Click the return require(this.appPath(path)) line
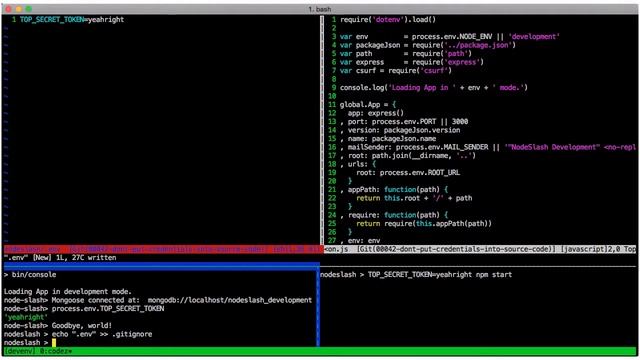Viewport: 640px width, 360px height. point(424,224)
